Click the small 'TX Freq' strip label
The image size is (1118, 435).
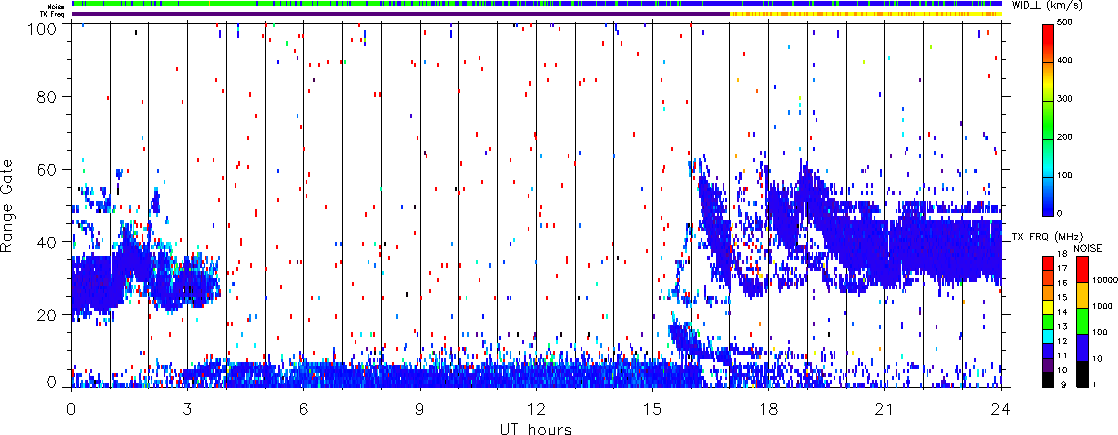pos(52,13)
